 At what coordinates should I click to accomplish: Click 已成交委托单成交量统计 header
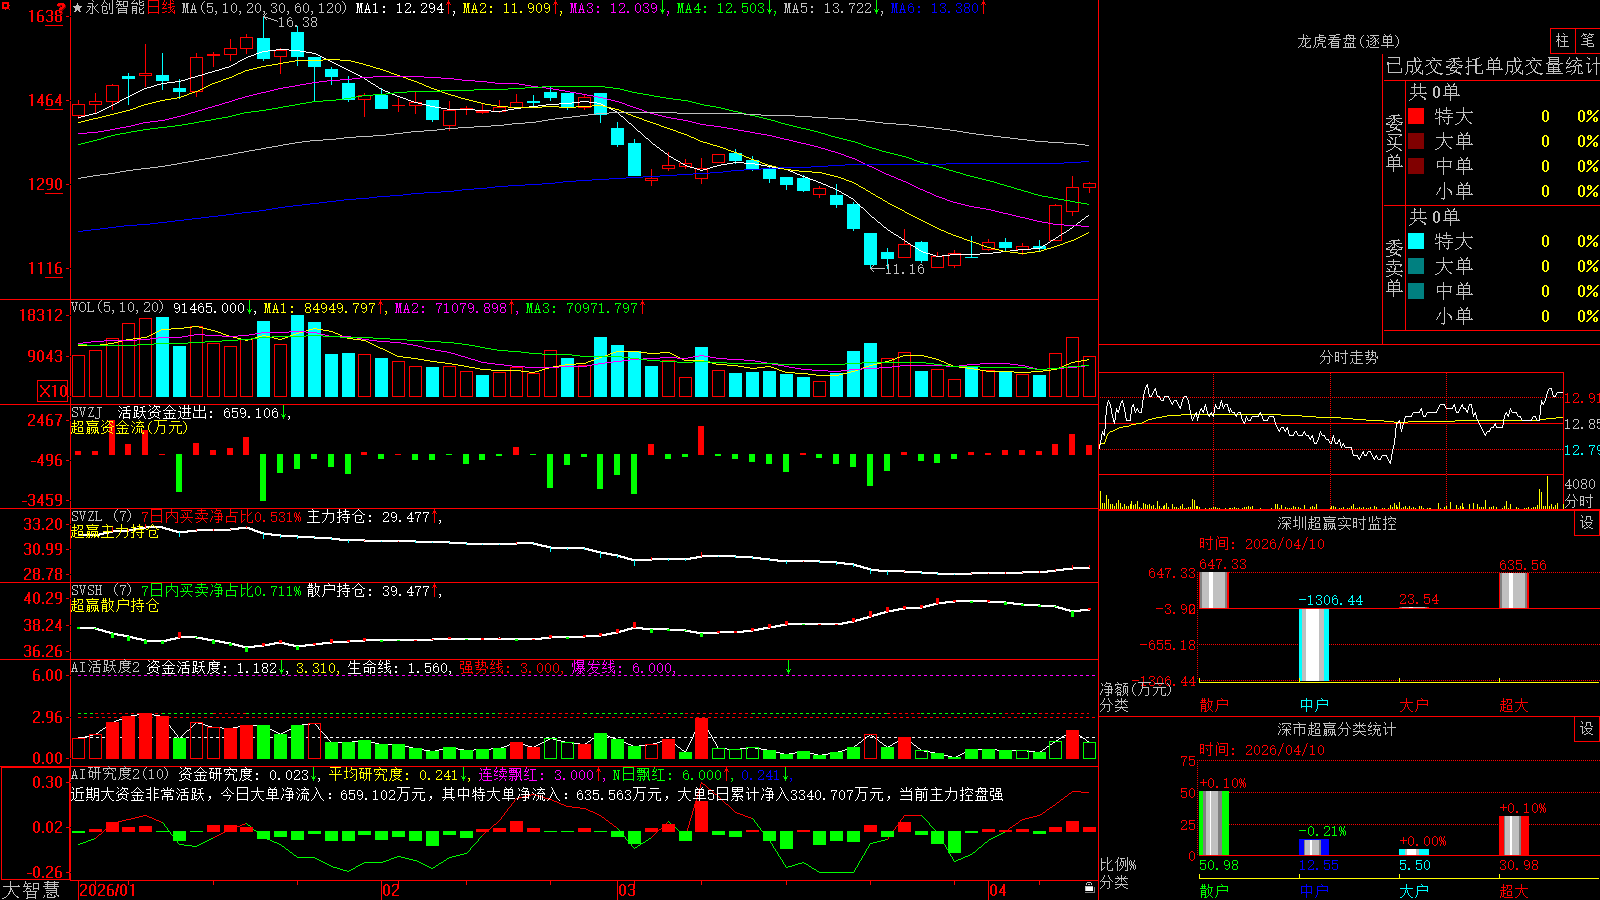click(x=1492, y=66)
